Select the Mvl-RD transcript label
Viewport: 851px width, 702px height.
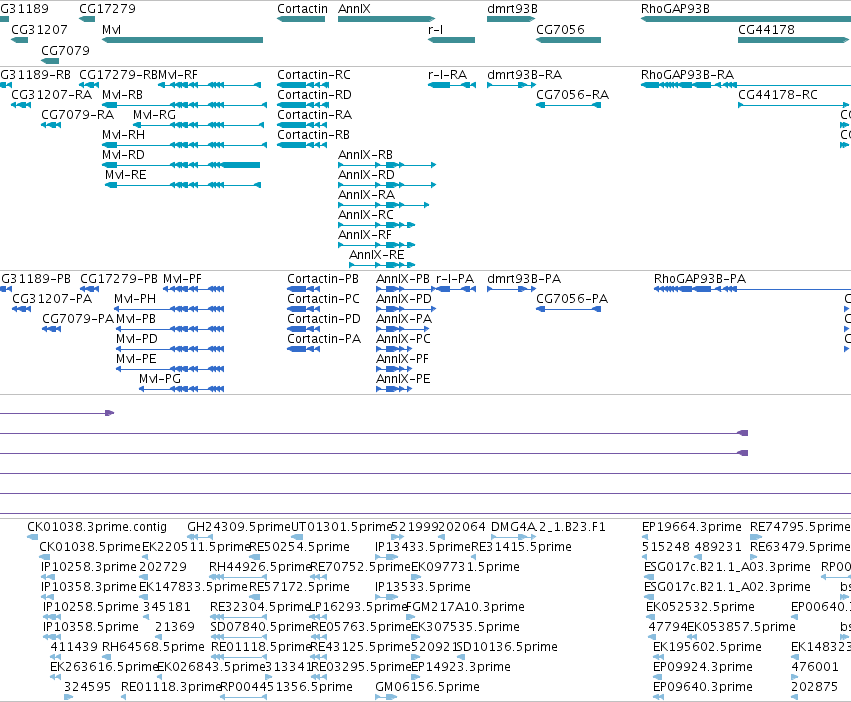point(124,155)
